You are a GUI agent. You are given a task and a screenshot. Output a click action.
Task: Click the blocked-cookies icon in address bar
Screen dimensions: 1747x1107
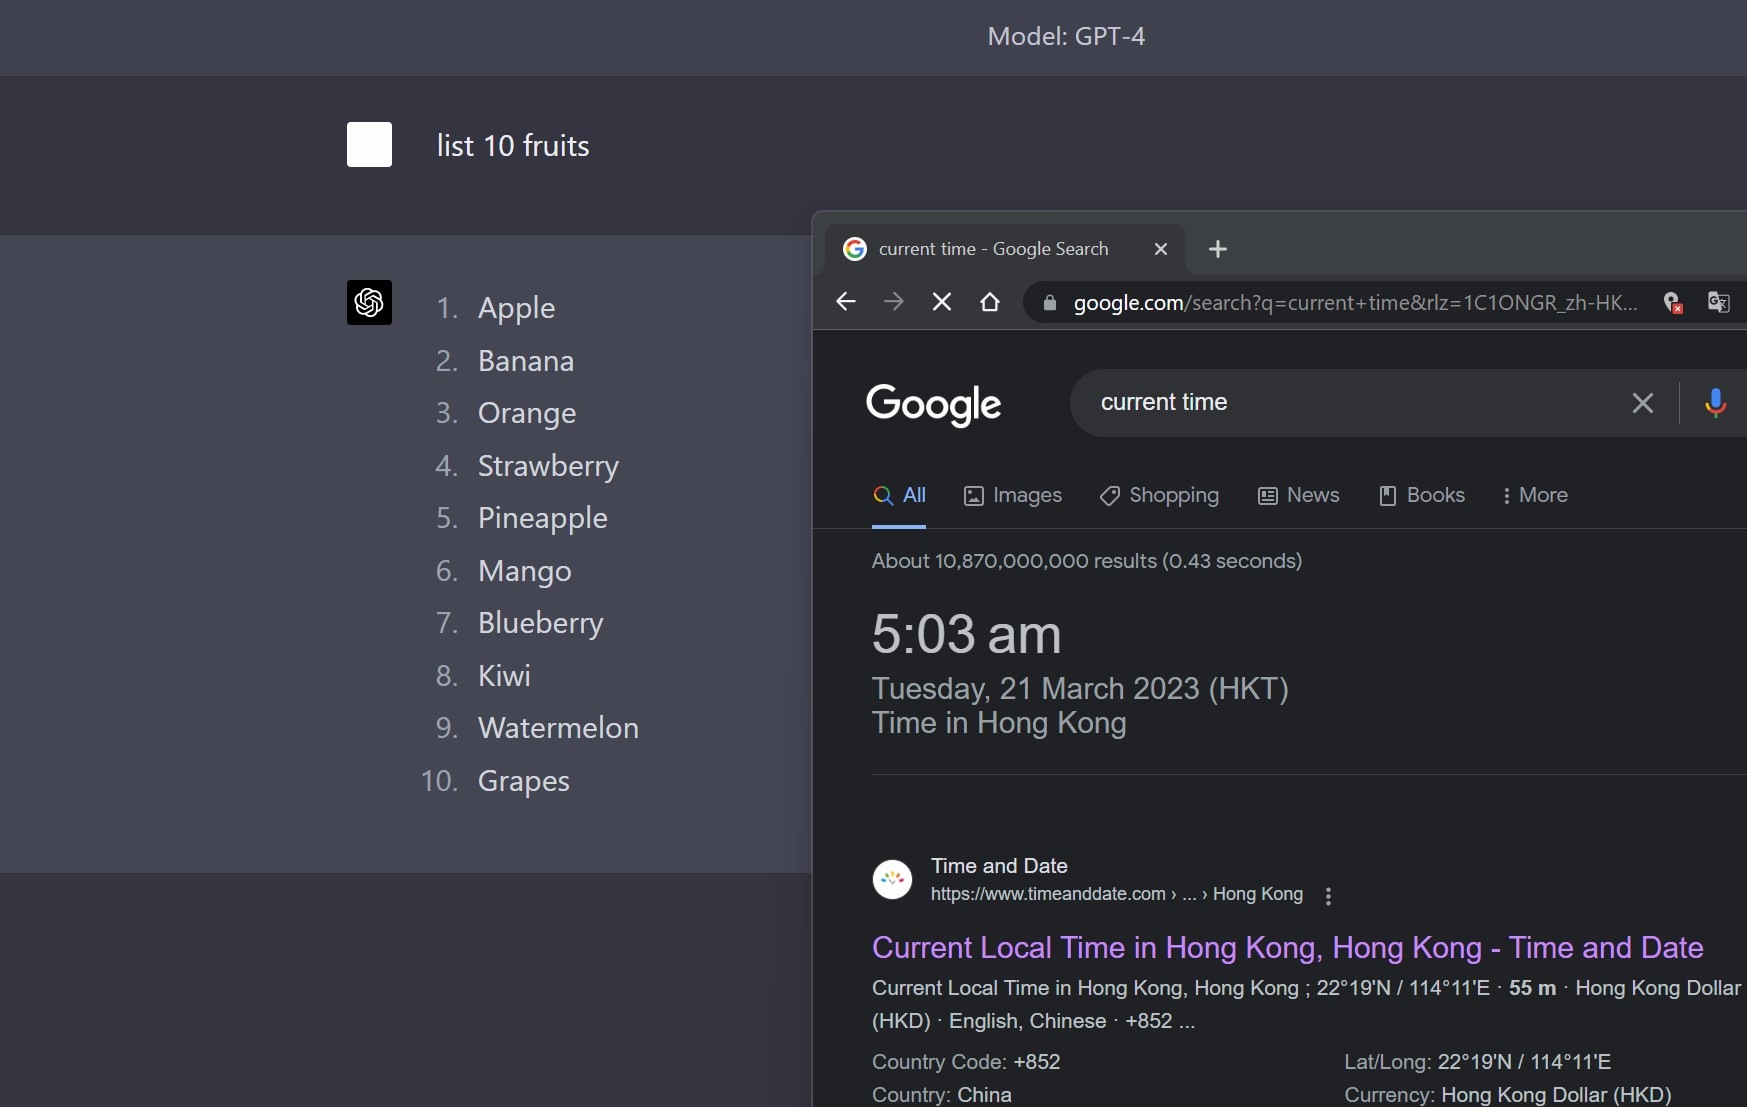[x=1672, y=302]
